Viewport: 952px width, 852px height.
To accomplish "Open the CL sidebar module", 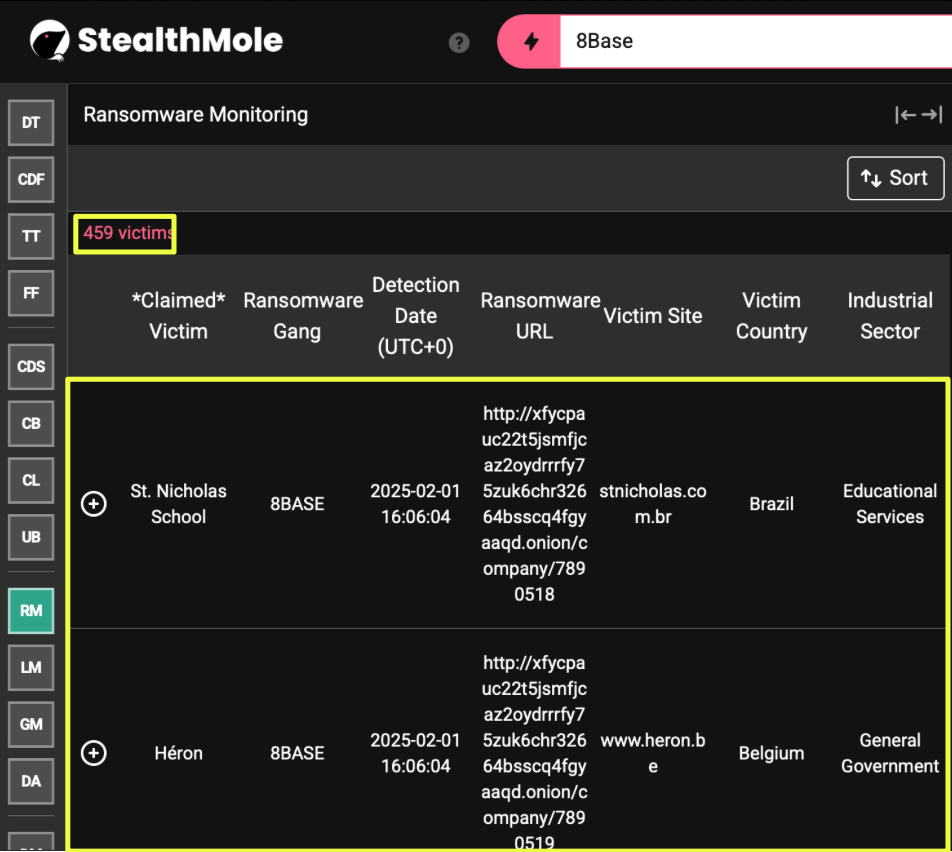I will pos(31,481).
